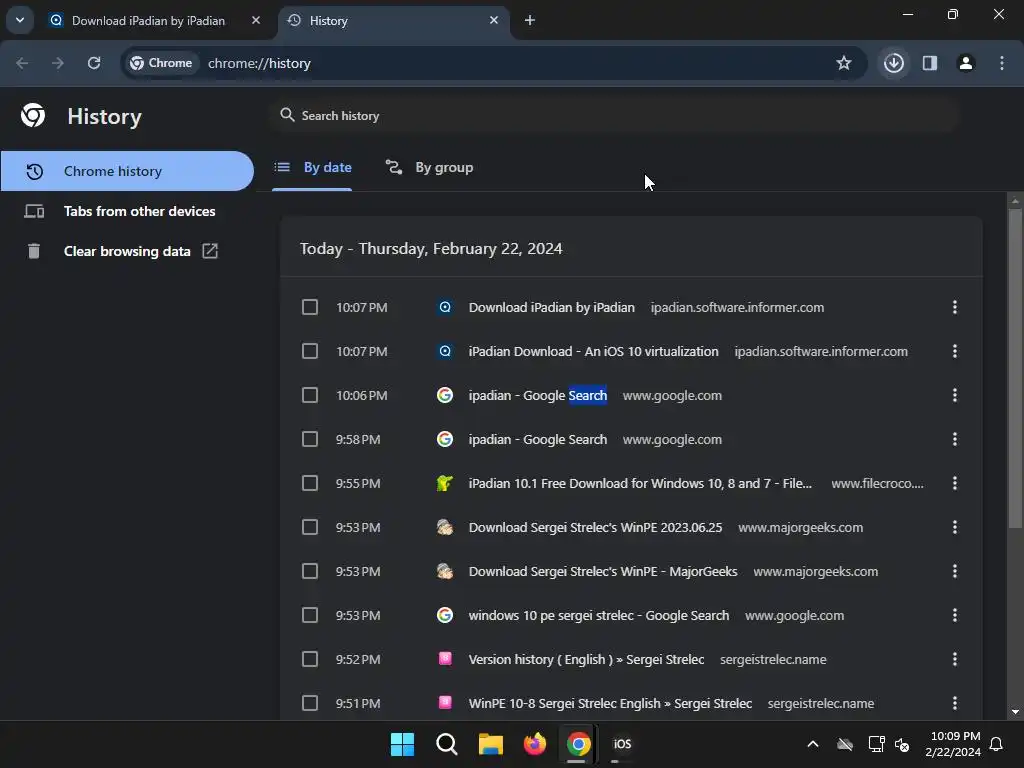Image resolution: width=1024 pixels, height=768 pixels.
Task: Open more actions for windows 10 pe search
Action: 955,615
